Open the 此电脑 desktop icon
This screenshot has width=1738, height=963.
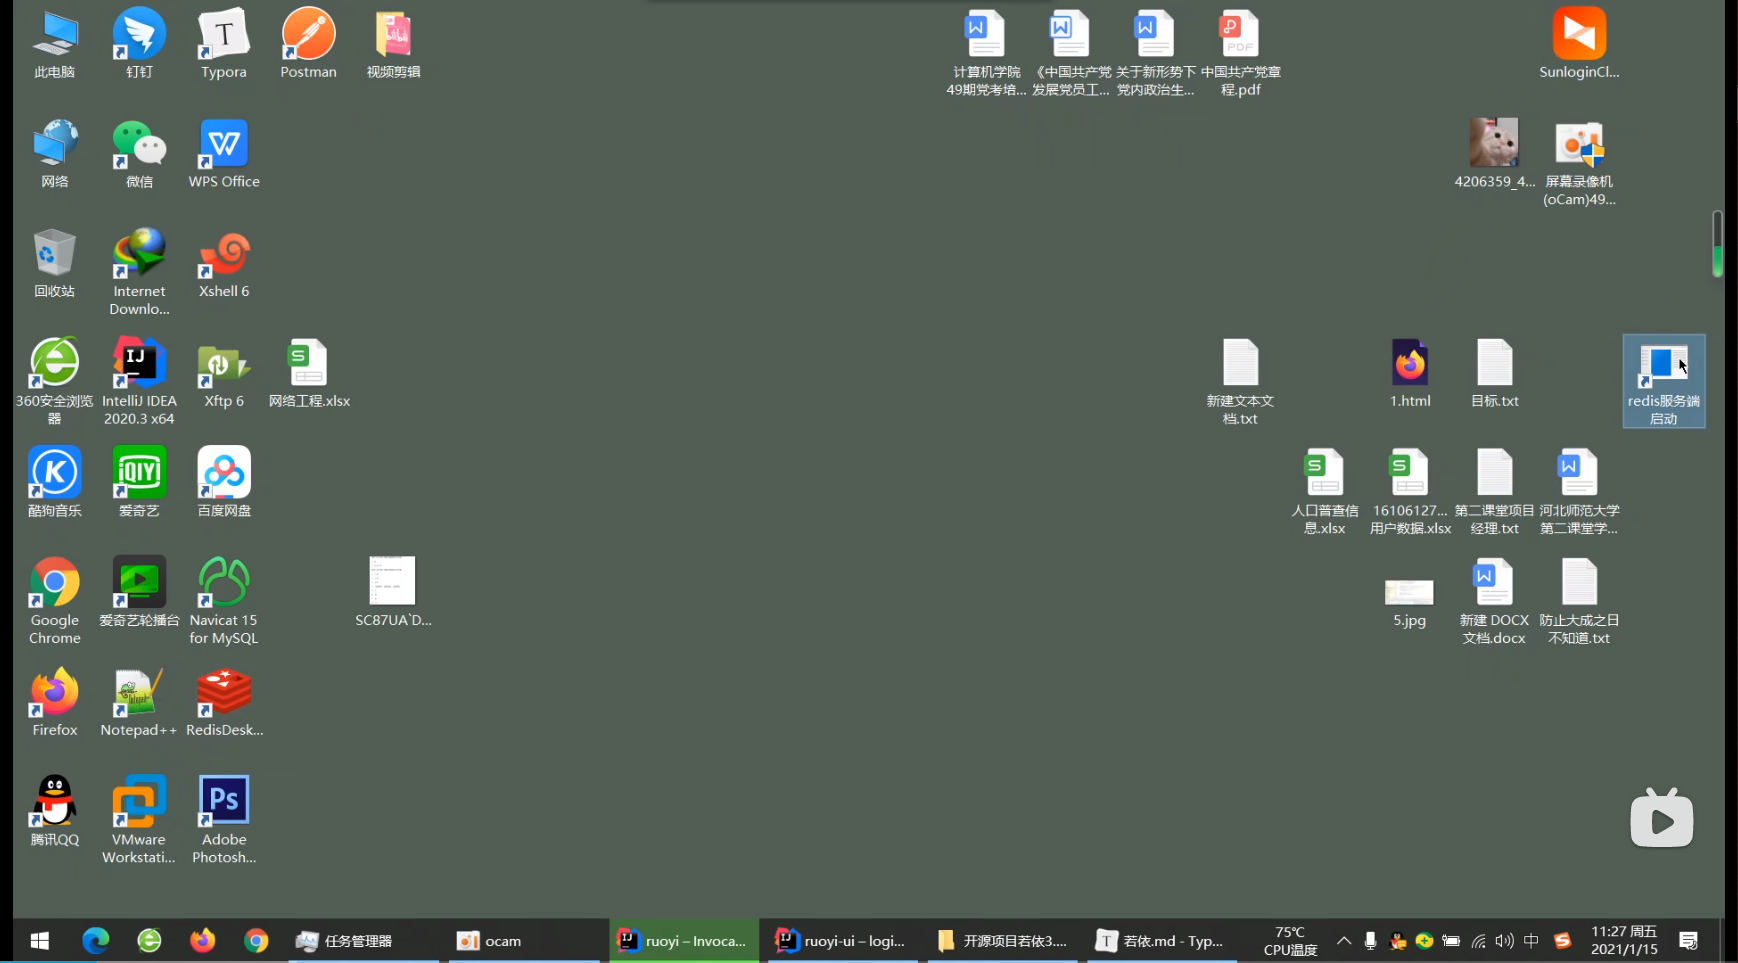(x=54, y=44)
